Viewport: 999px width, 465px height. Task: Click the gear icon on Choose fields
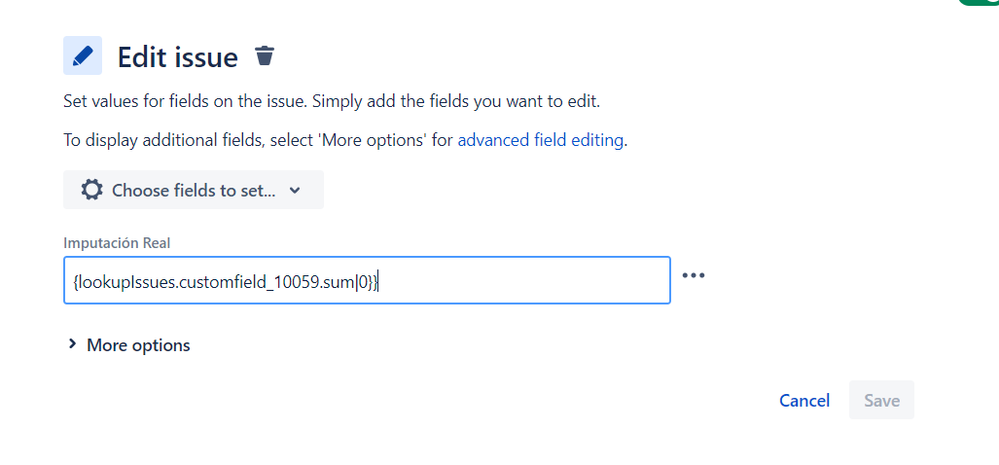pyautogui.click(x=92, y=190)
